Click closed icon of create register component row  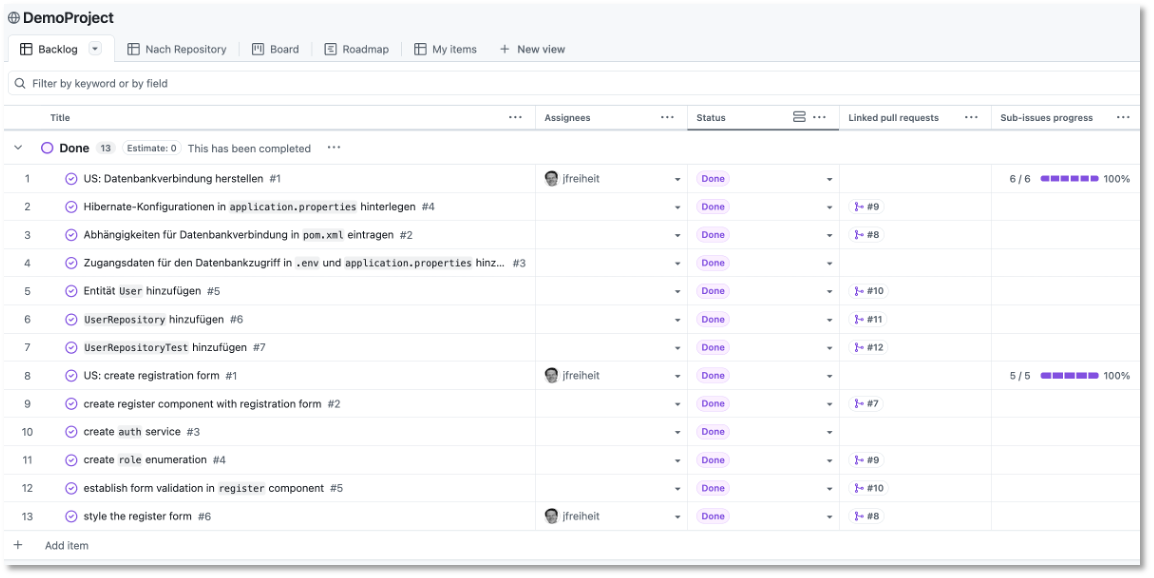tap(71, 403)
